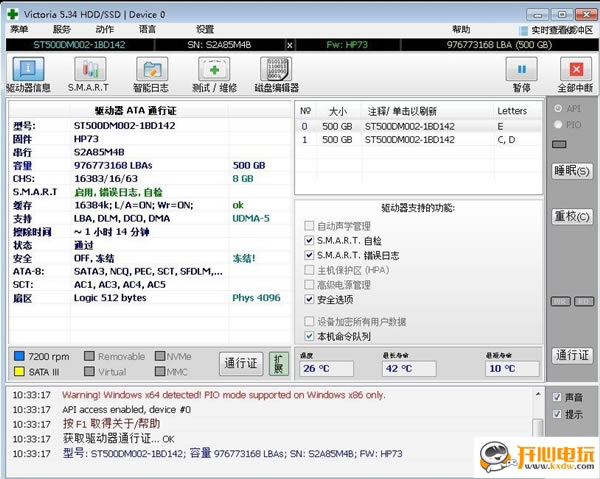Click the small grey indicator under PIO

[559, 144]
